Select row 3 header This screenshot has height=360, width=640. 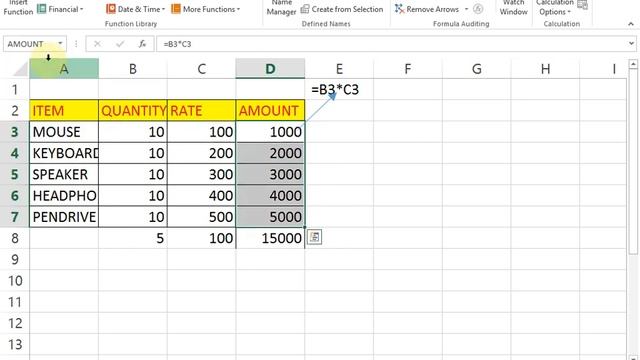click(15, 132)
